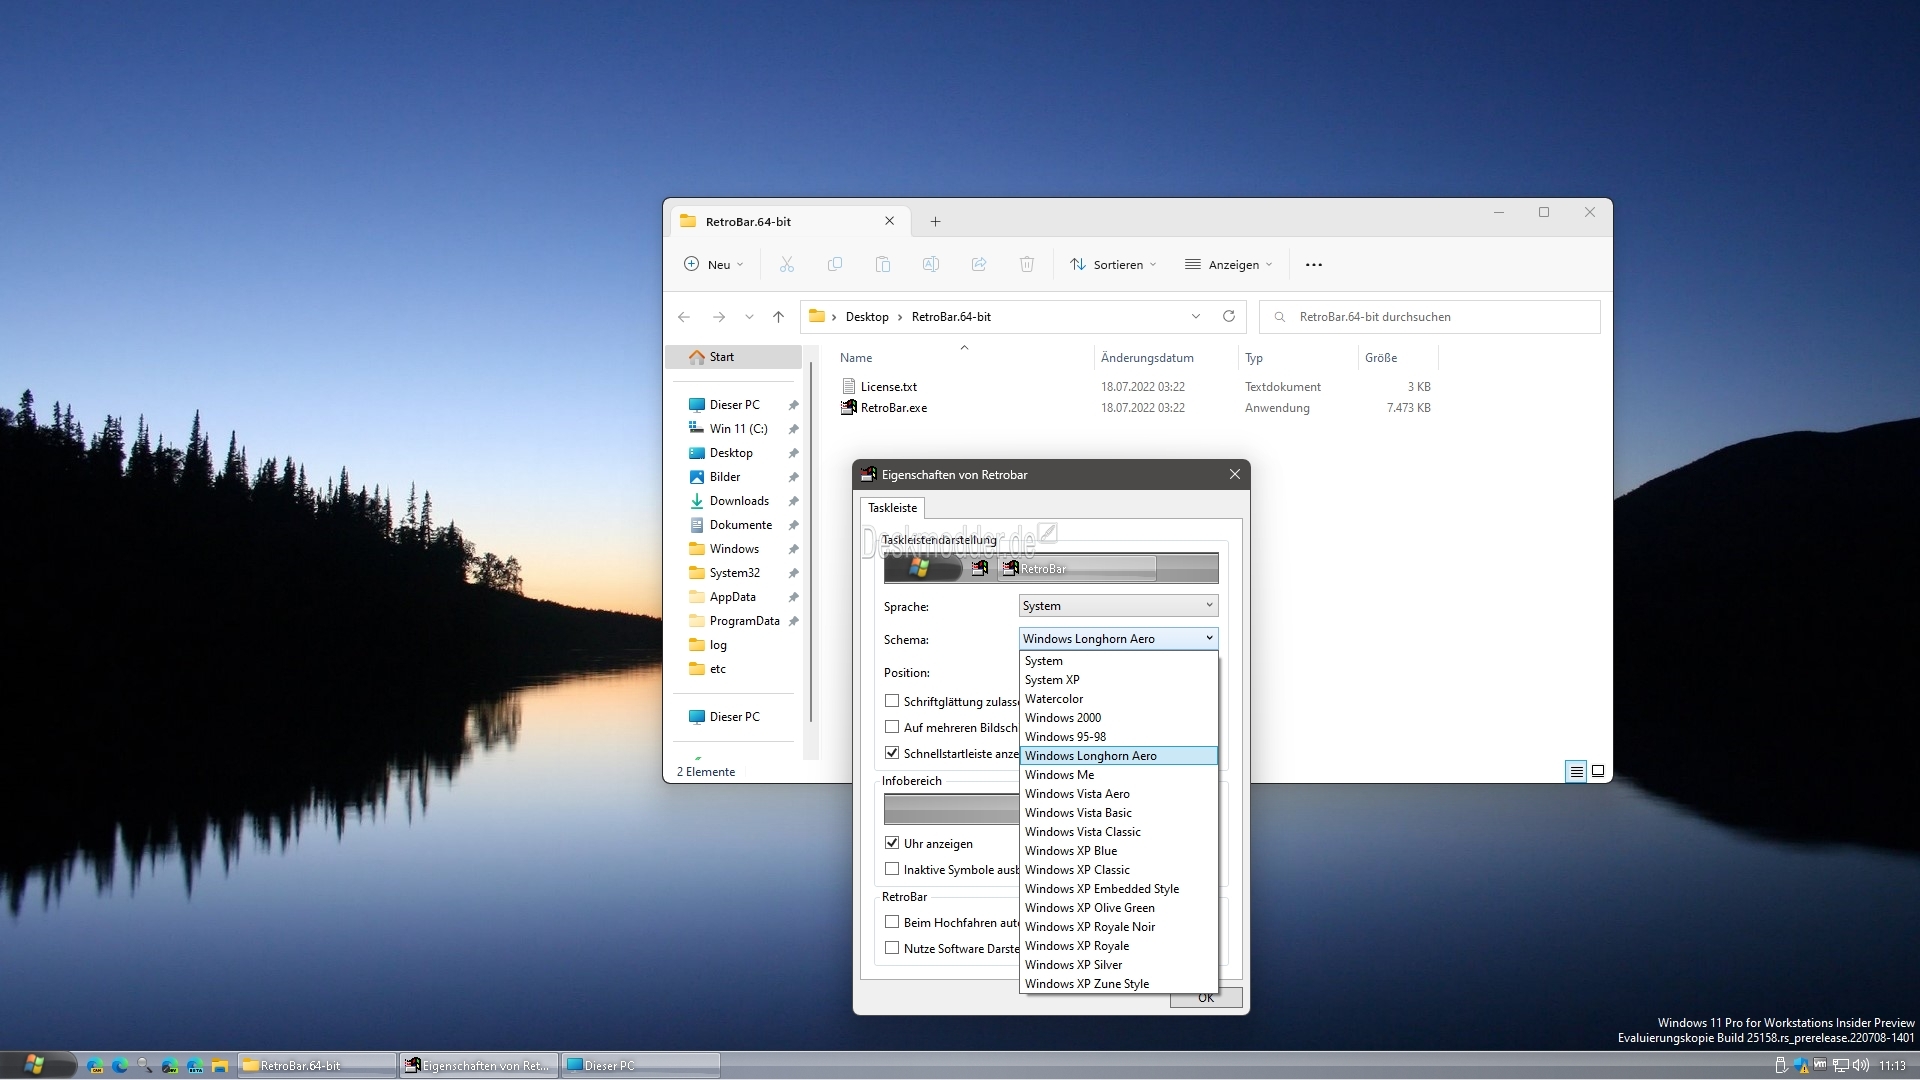Viewport: 1920px width, 1080px height.
Task: Select Windows XP Zune Style schema
Action: pos(1119,984)
